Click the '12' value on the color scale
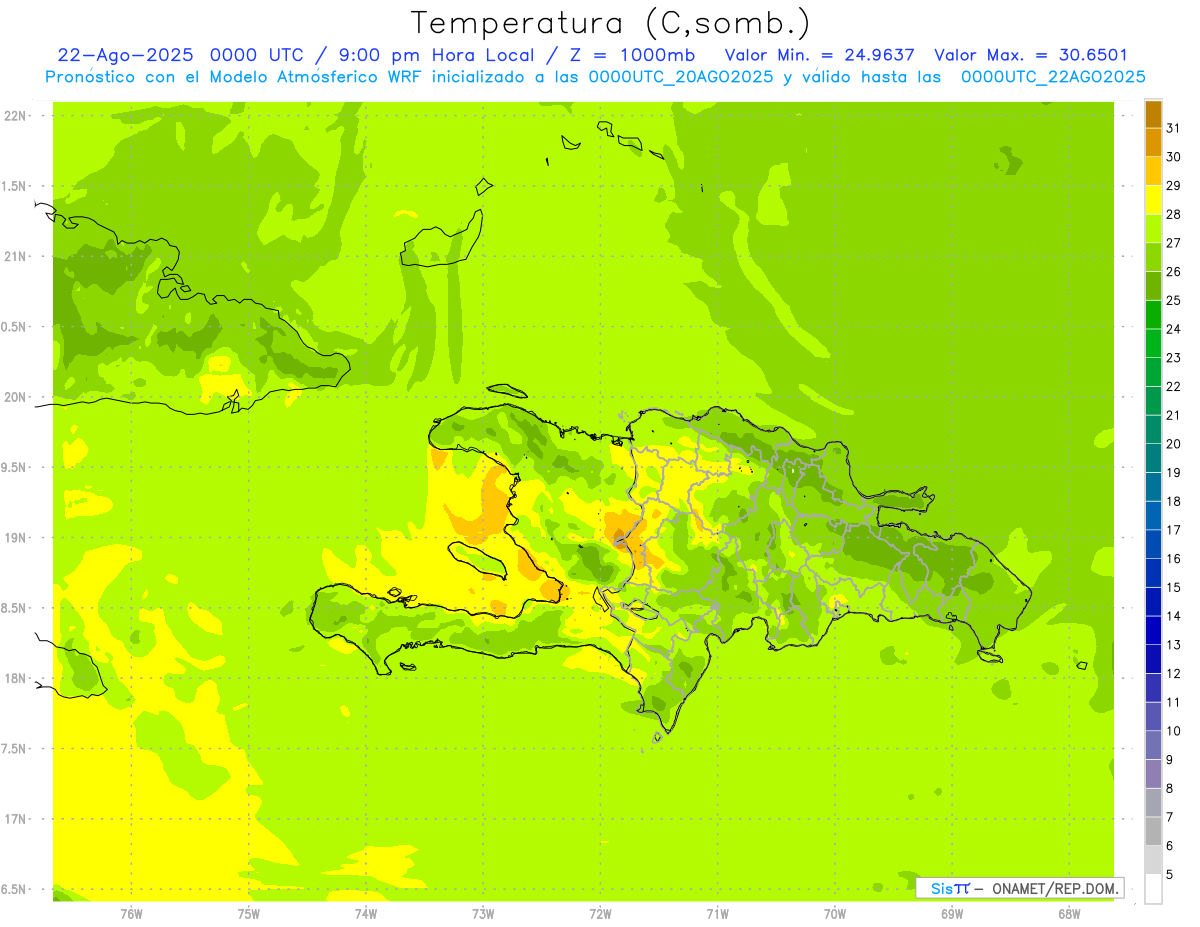This screenshot has width=1200, height=927. (x=1174, y=673)
